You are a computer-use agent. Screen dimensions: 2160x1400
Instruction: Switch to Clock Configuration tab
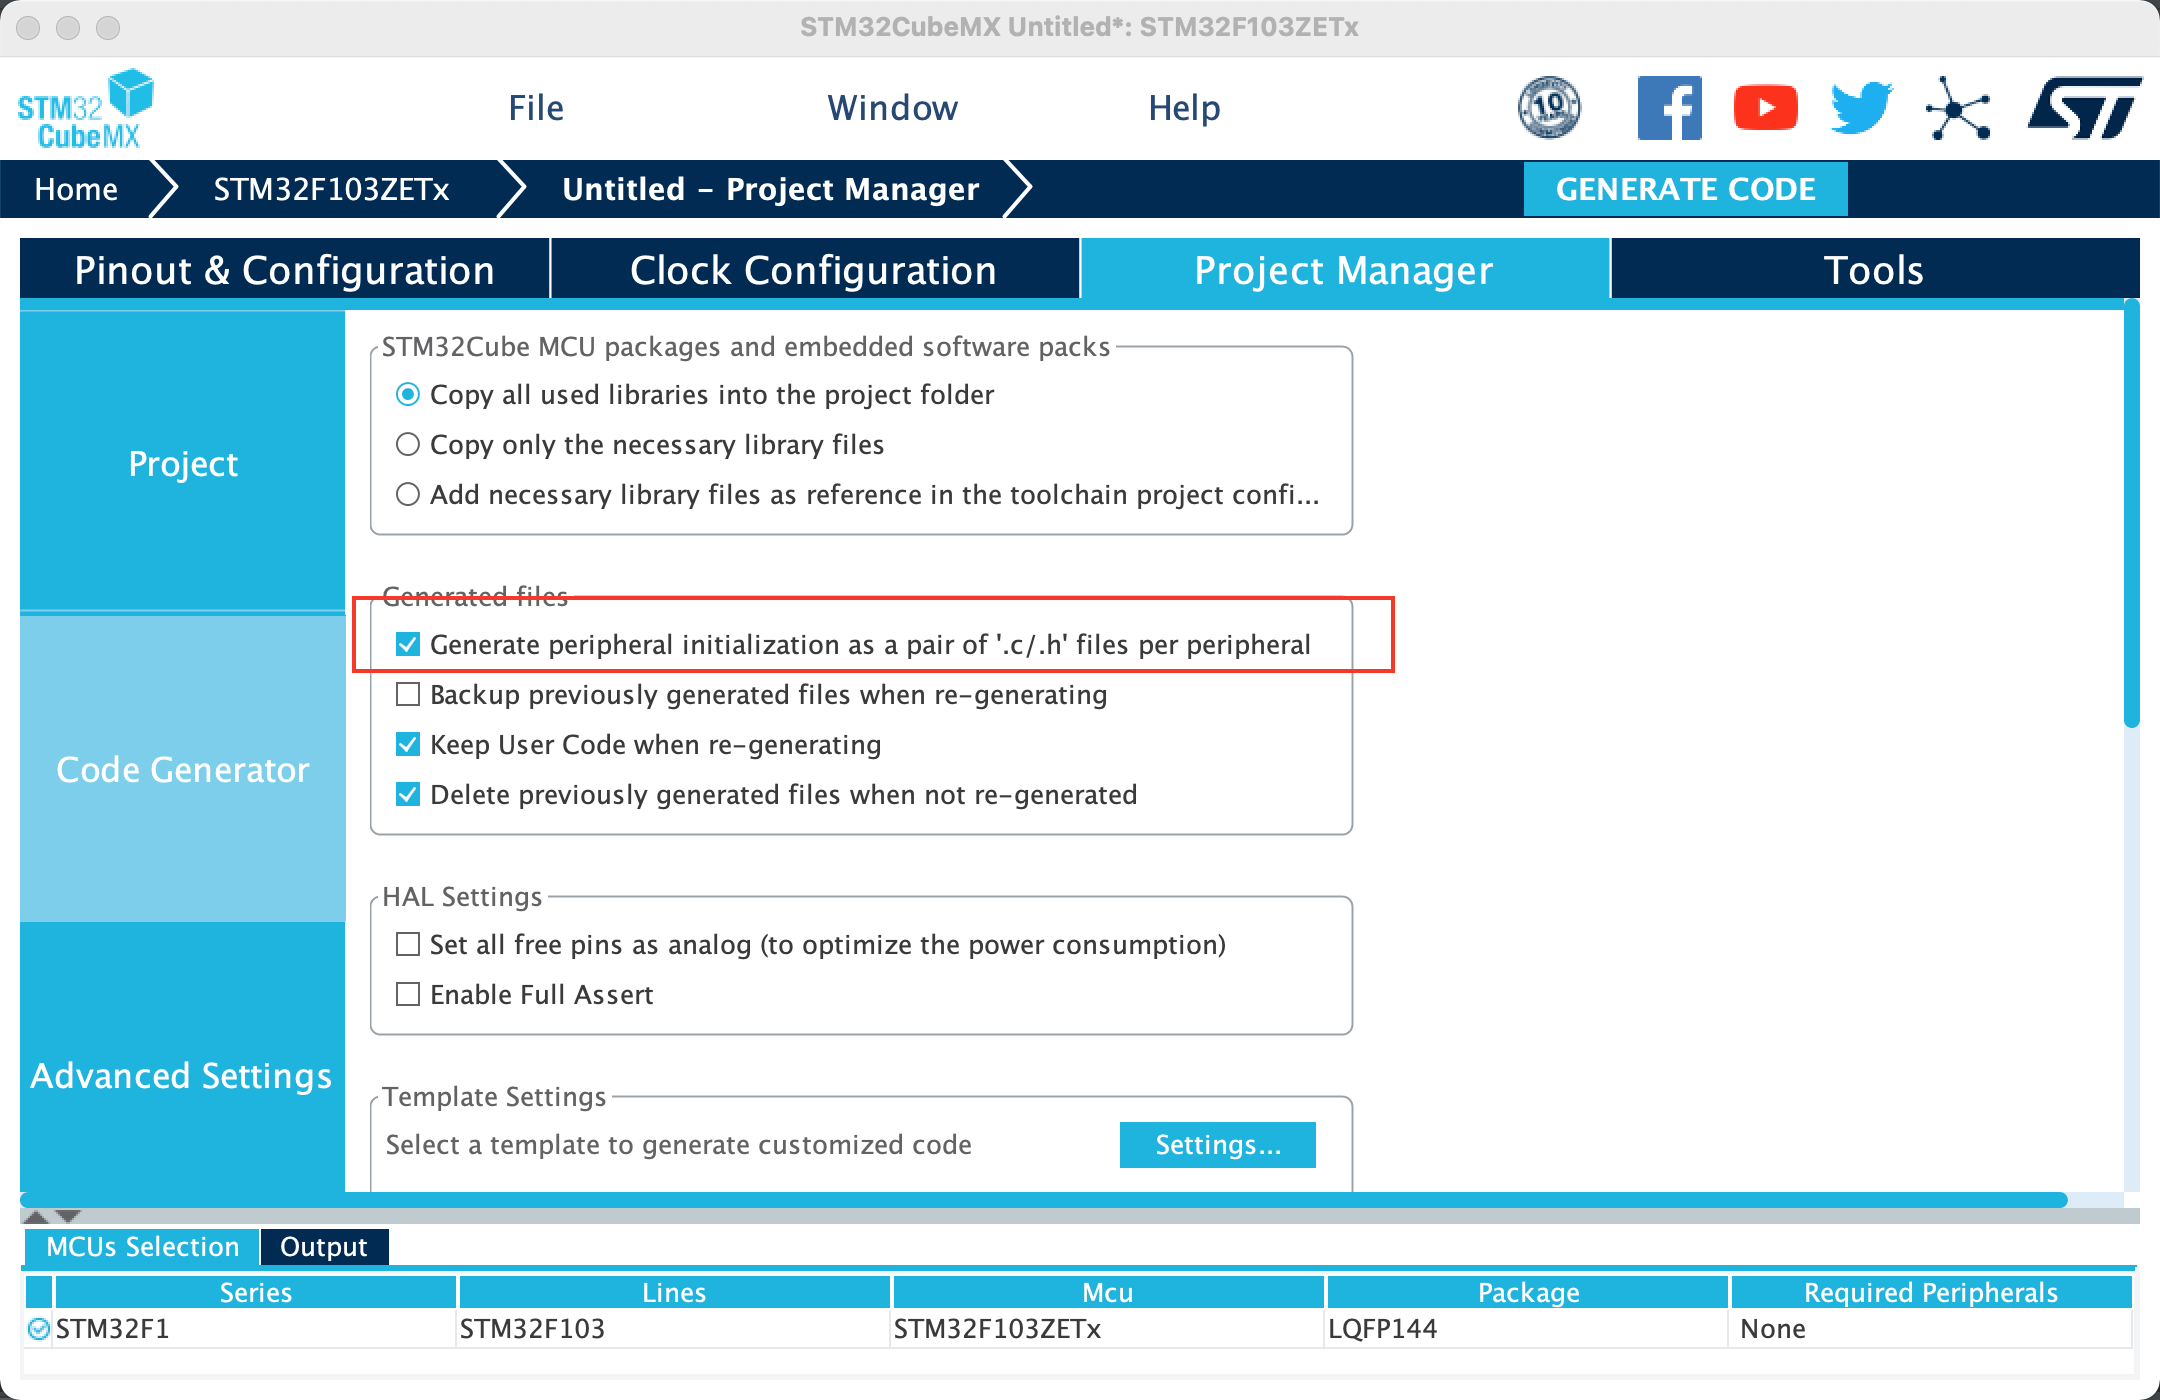click(x=813, y=270)
